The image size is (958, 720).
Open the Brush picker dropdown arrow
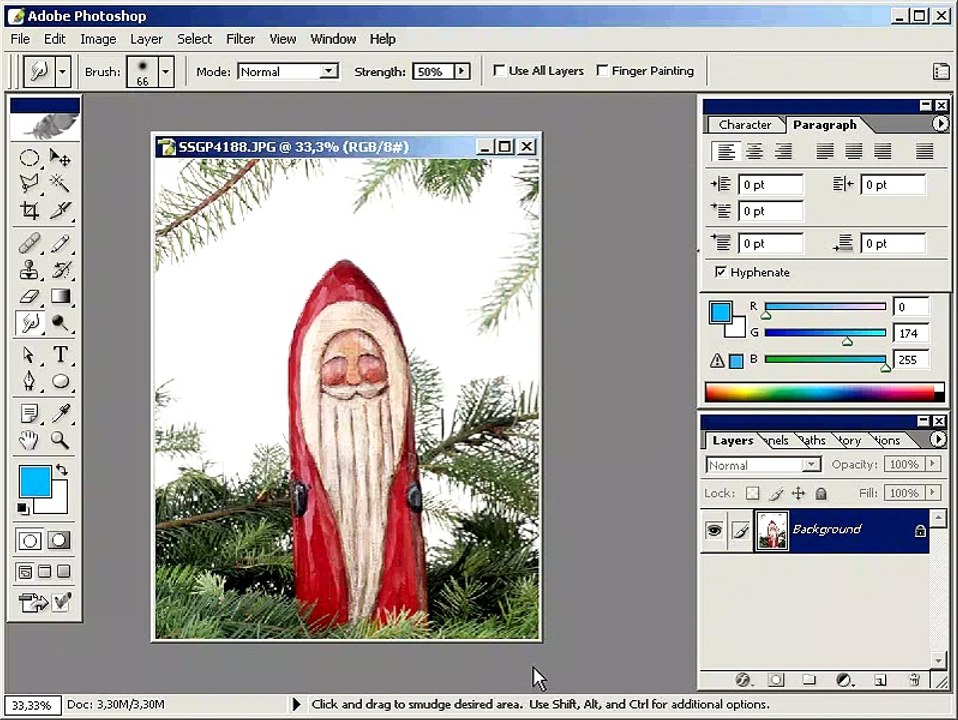tap(166, 72)
